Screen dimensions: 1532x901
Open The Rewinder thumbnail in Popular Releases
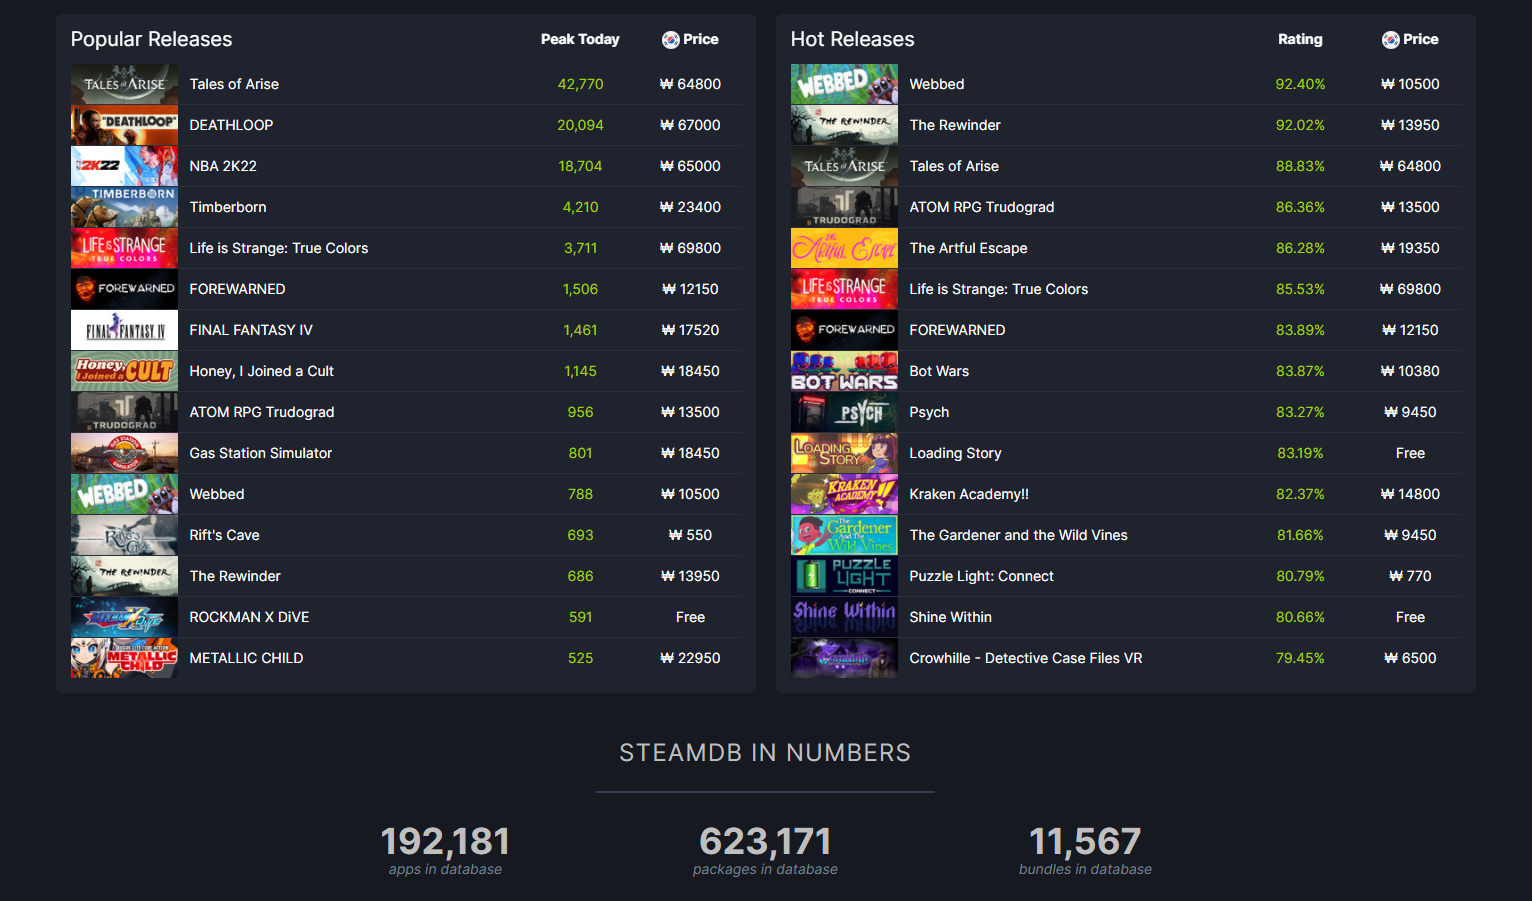(x=124, y=576)
